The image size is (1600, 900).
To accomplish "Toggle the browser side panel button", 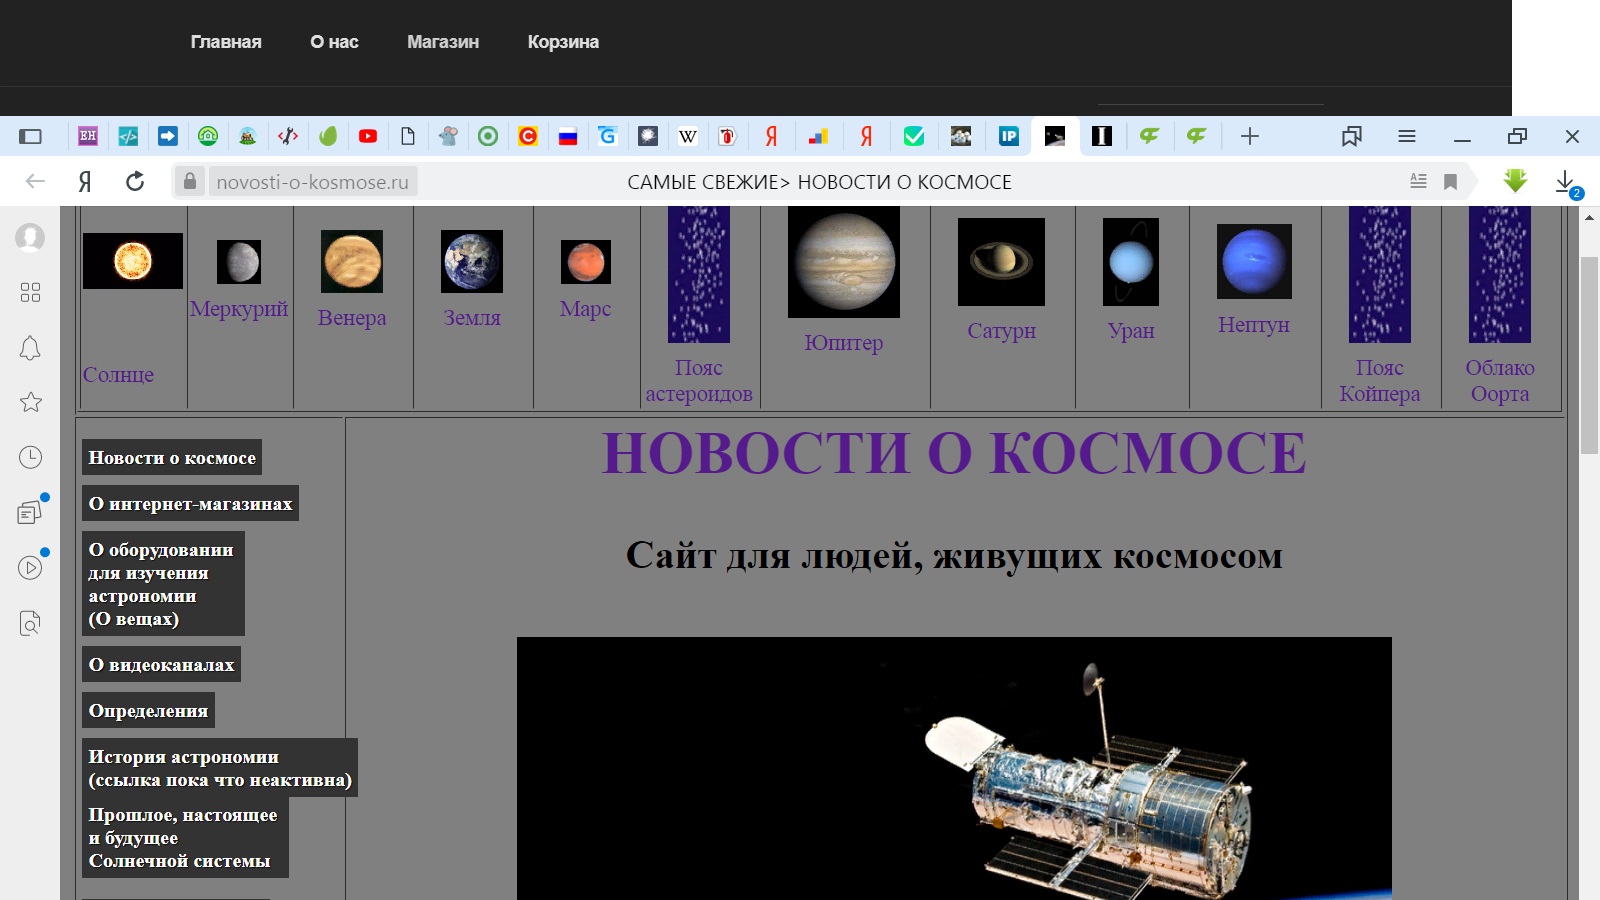I will (30, 136).
